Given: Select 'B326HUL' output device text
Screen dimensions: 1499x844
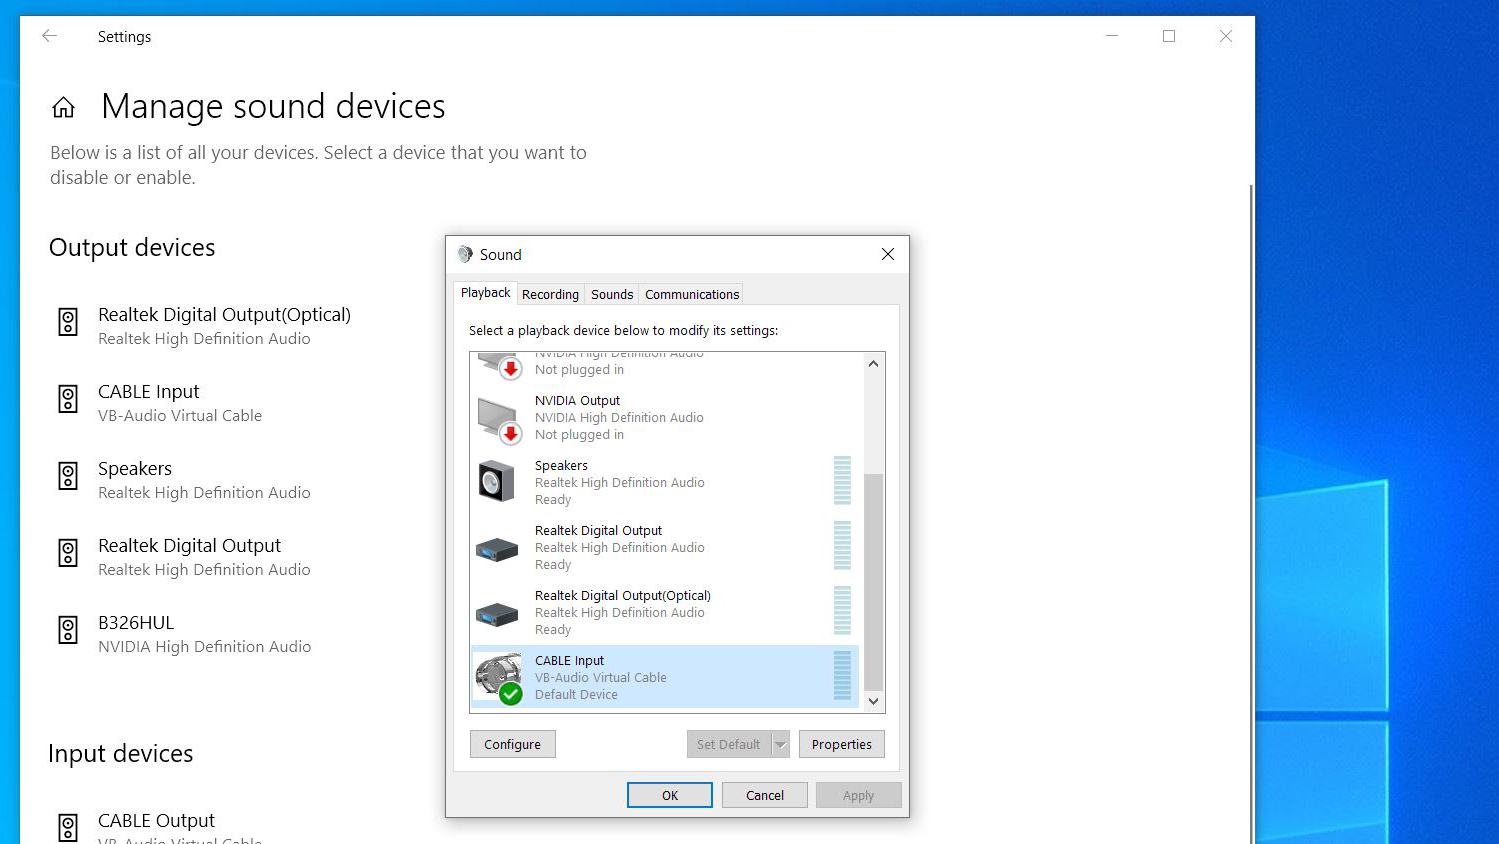Looking at the screenshot, I should coord(136,622).
